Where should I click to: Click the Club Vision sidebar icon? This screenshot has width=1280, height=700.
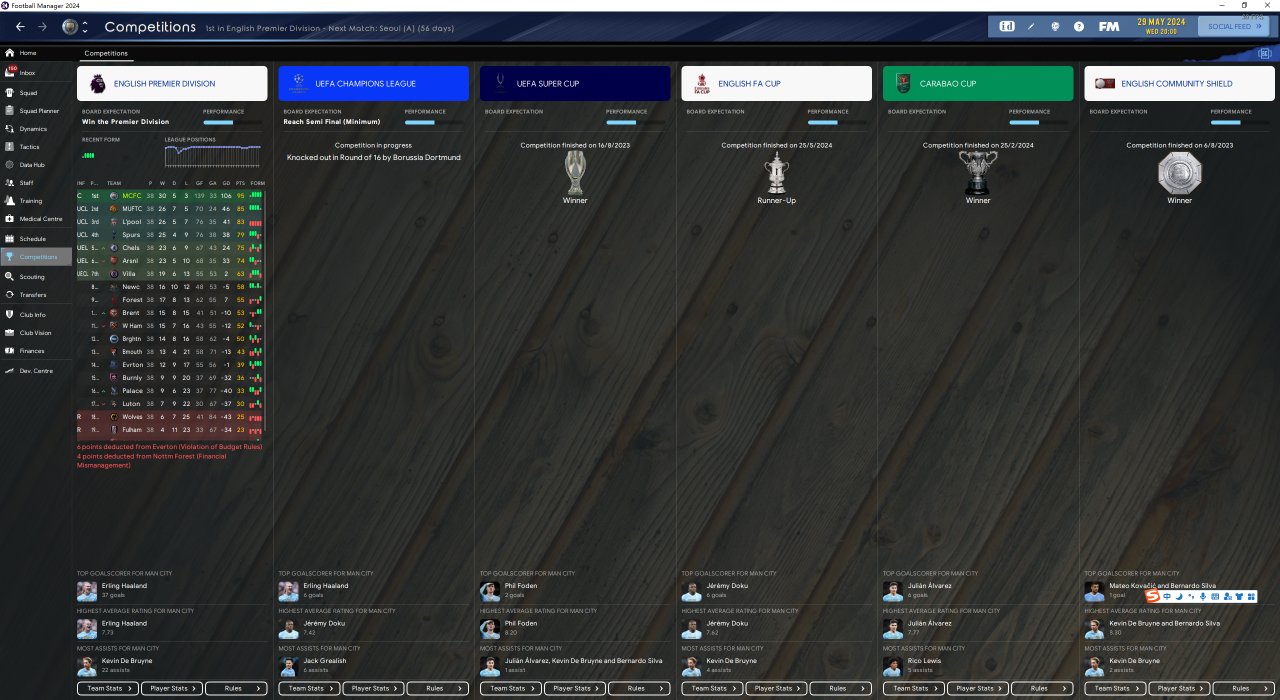(x=10, y=333)
